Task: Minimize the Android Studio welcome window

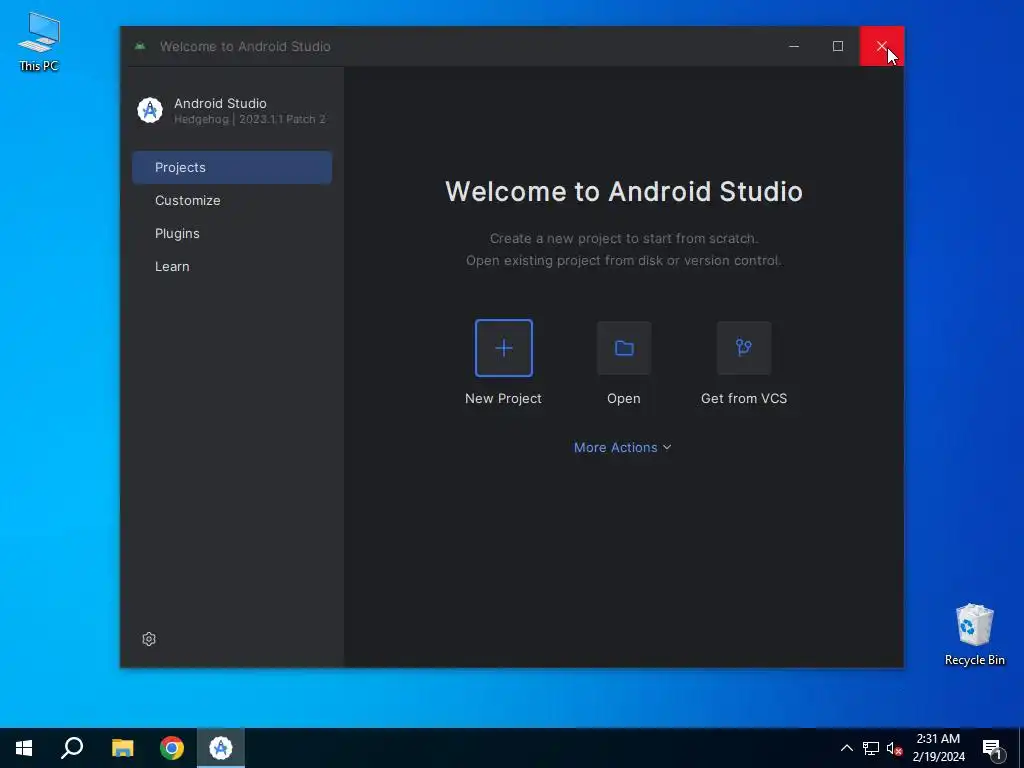Action: tap(794, 46)
